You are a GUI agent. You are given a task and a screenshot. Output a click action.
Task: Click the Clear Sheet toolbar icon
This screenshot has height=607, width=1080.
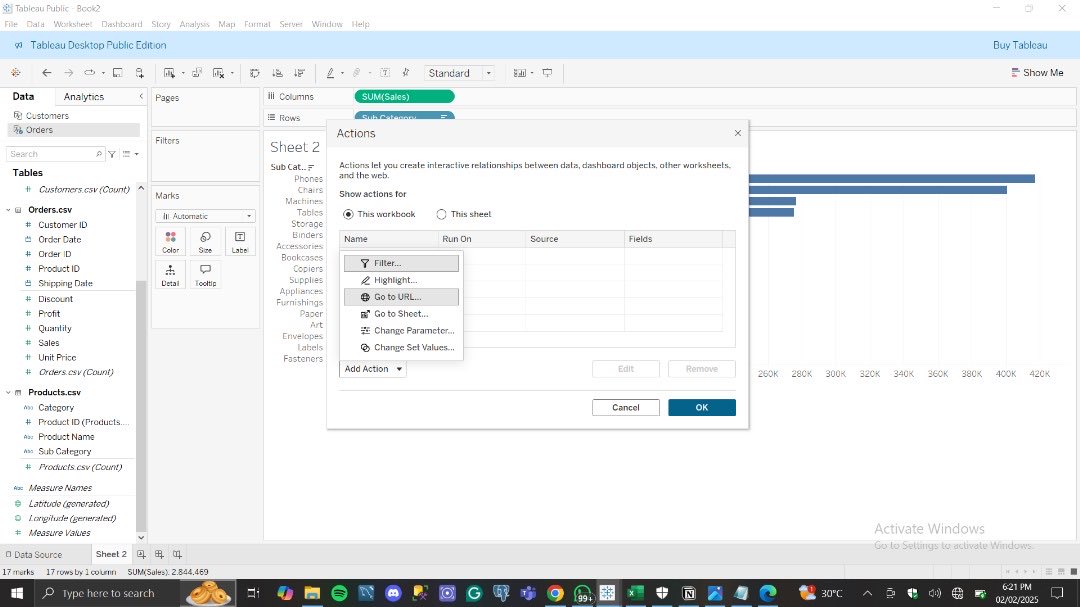click(x=218, y=72)
